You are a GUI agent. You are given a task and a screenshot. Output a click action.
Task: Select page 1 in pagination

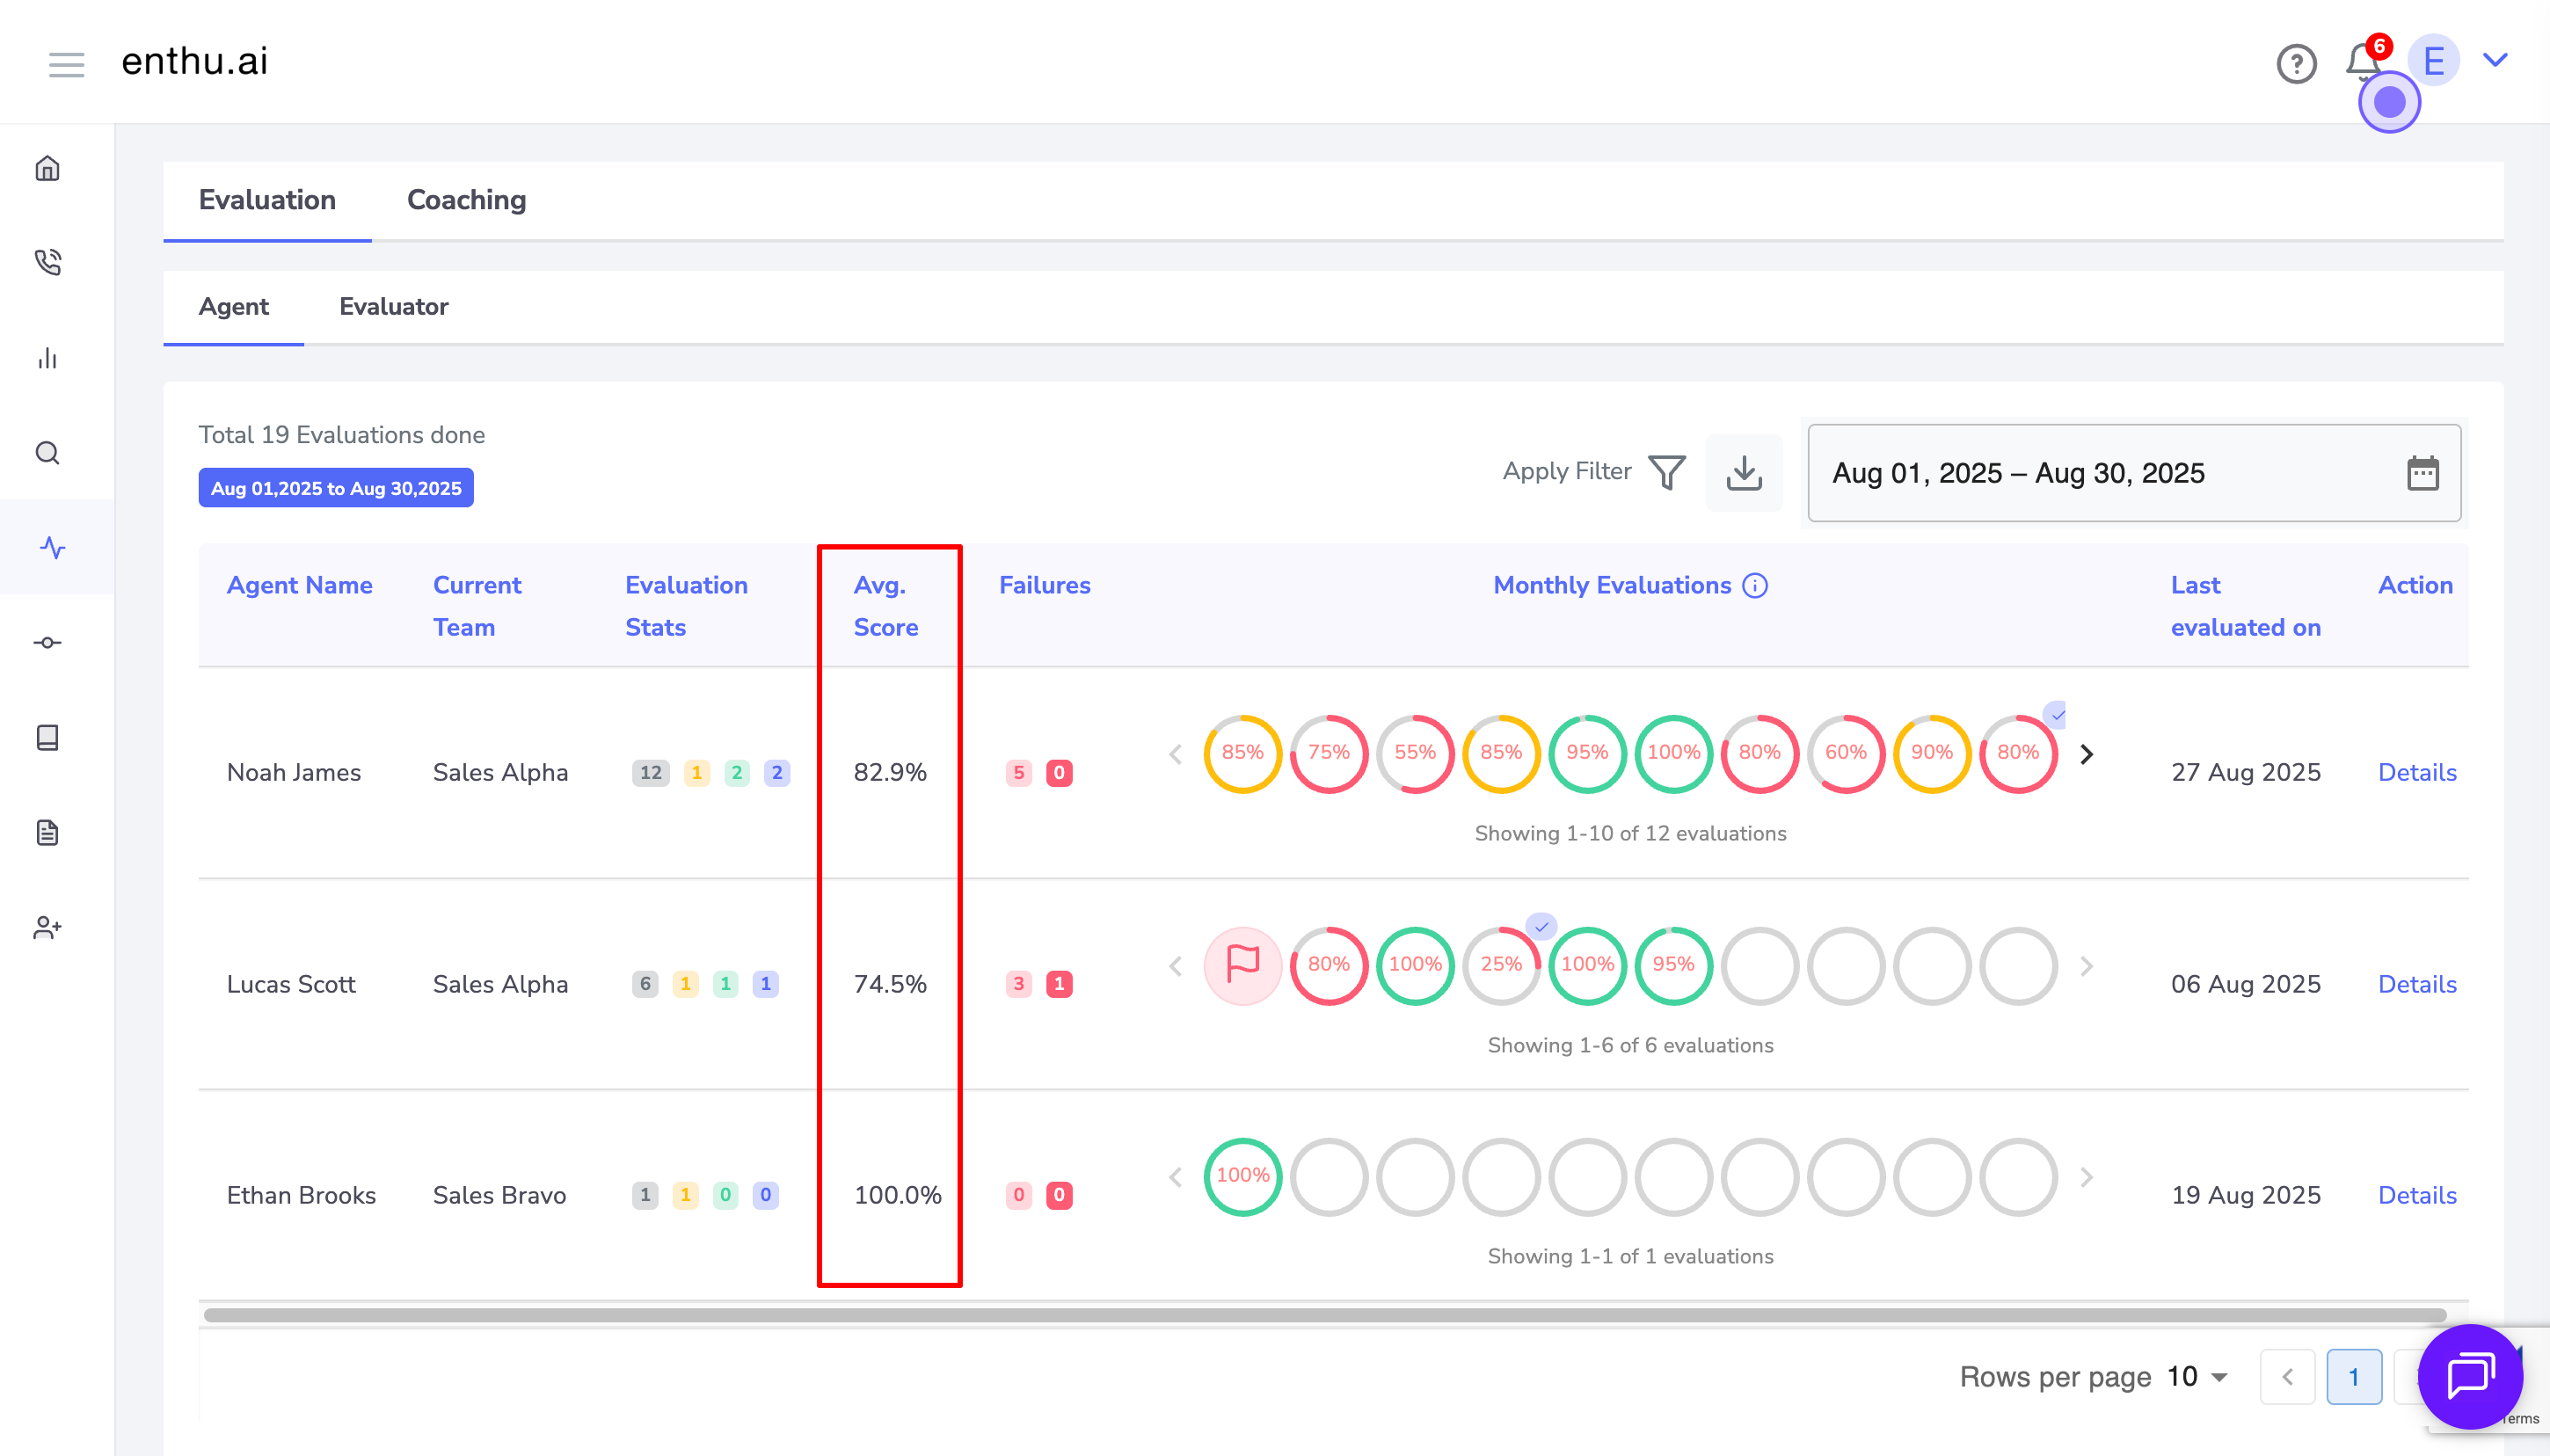point(2354,1377)
